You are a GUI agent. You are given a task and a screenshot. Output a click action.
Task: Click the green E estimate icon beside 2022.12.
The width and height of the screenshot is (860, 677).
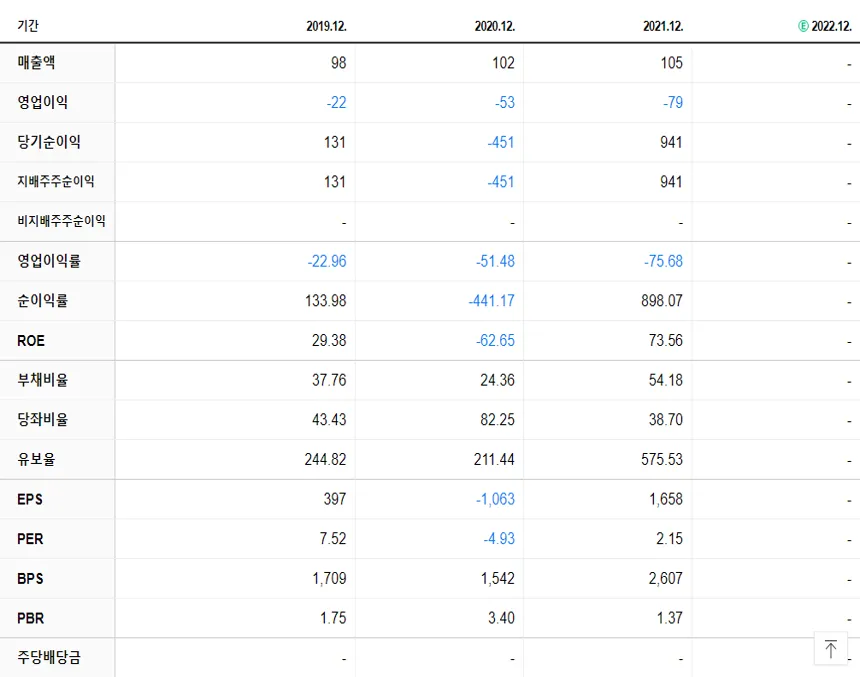tap(803, 26)
